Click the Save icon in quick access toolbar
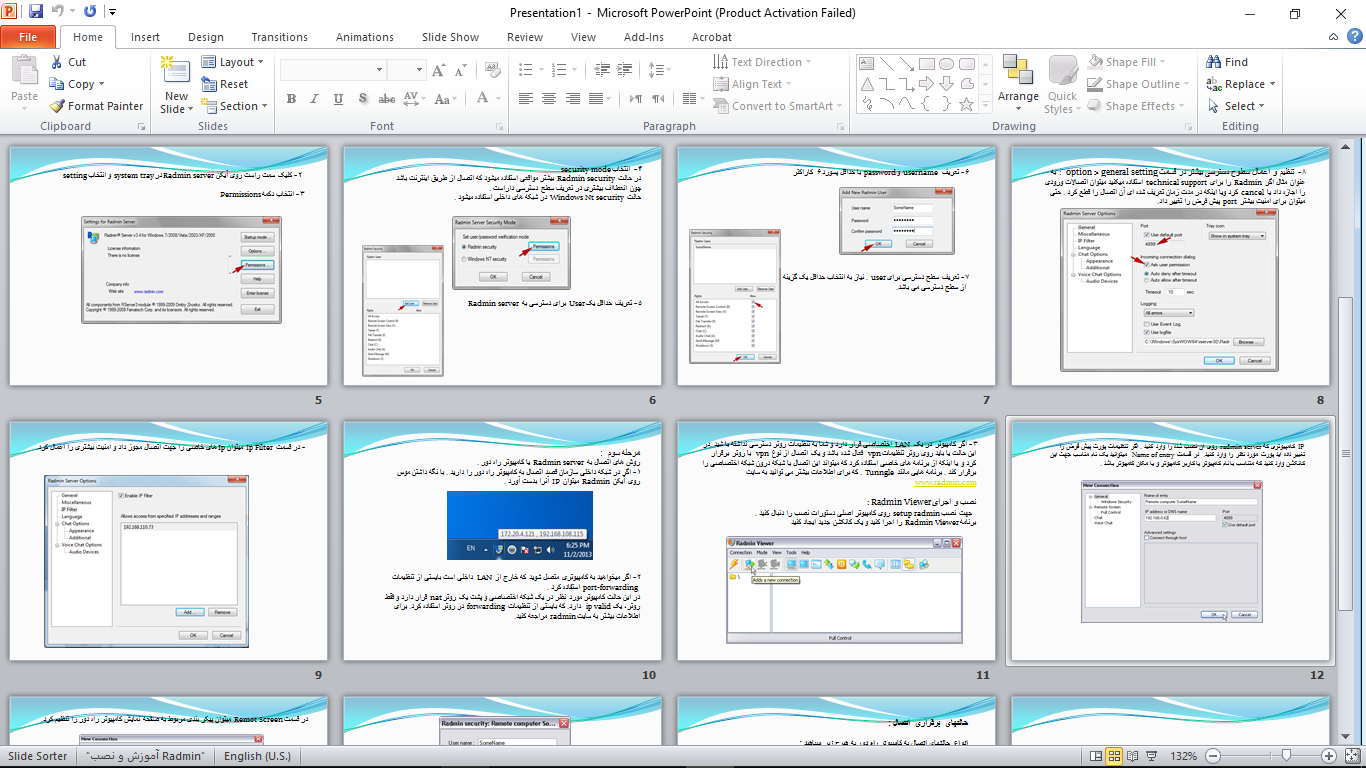This screenshot has height=768, width=1366. pyautogui.click(x=36, y=13)
